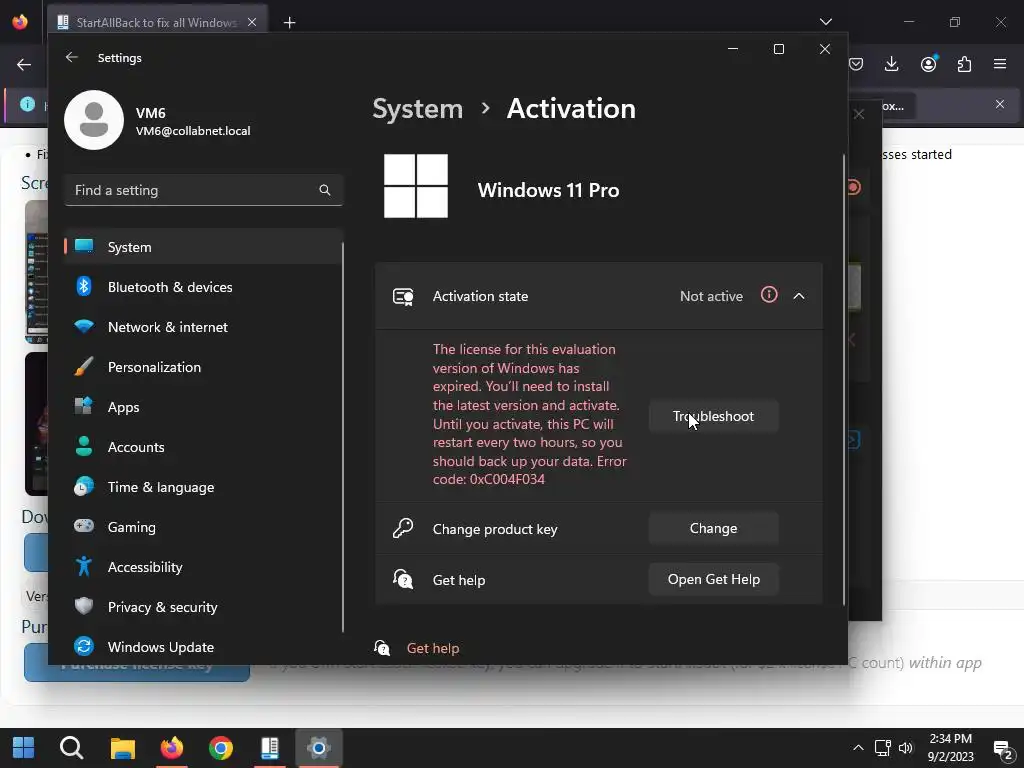Click Save to Pocket icon in Firefox

coord(856,64)
